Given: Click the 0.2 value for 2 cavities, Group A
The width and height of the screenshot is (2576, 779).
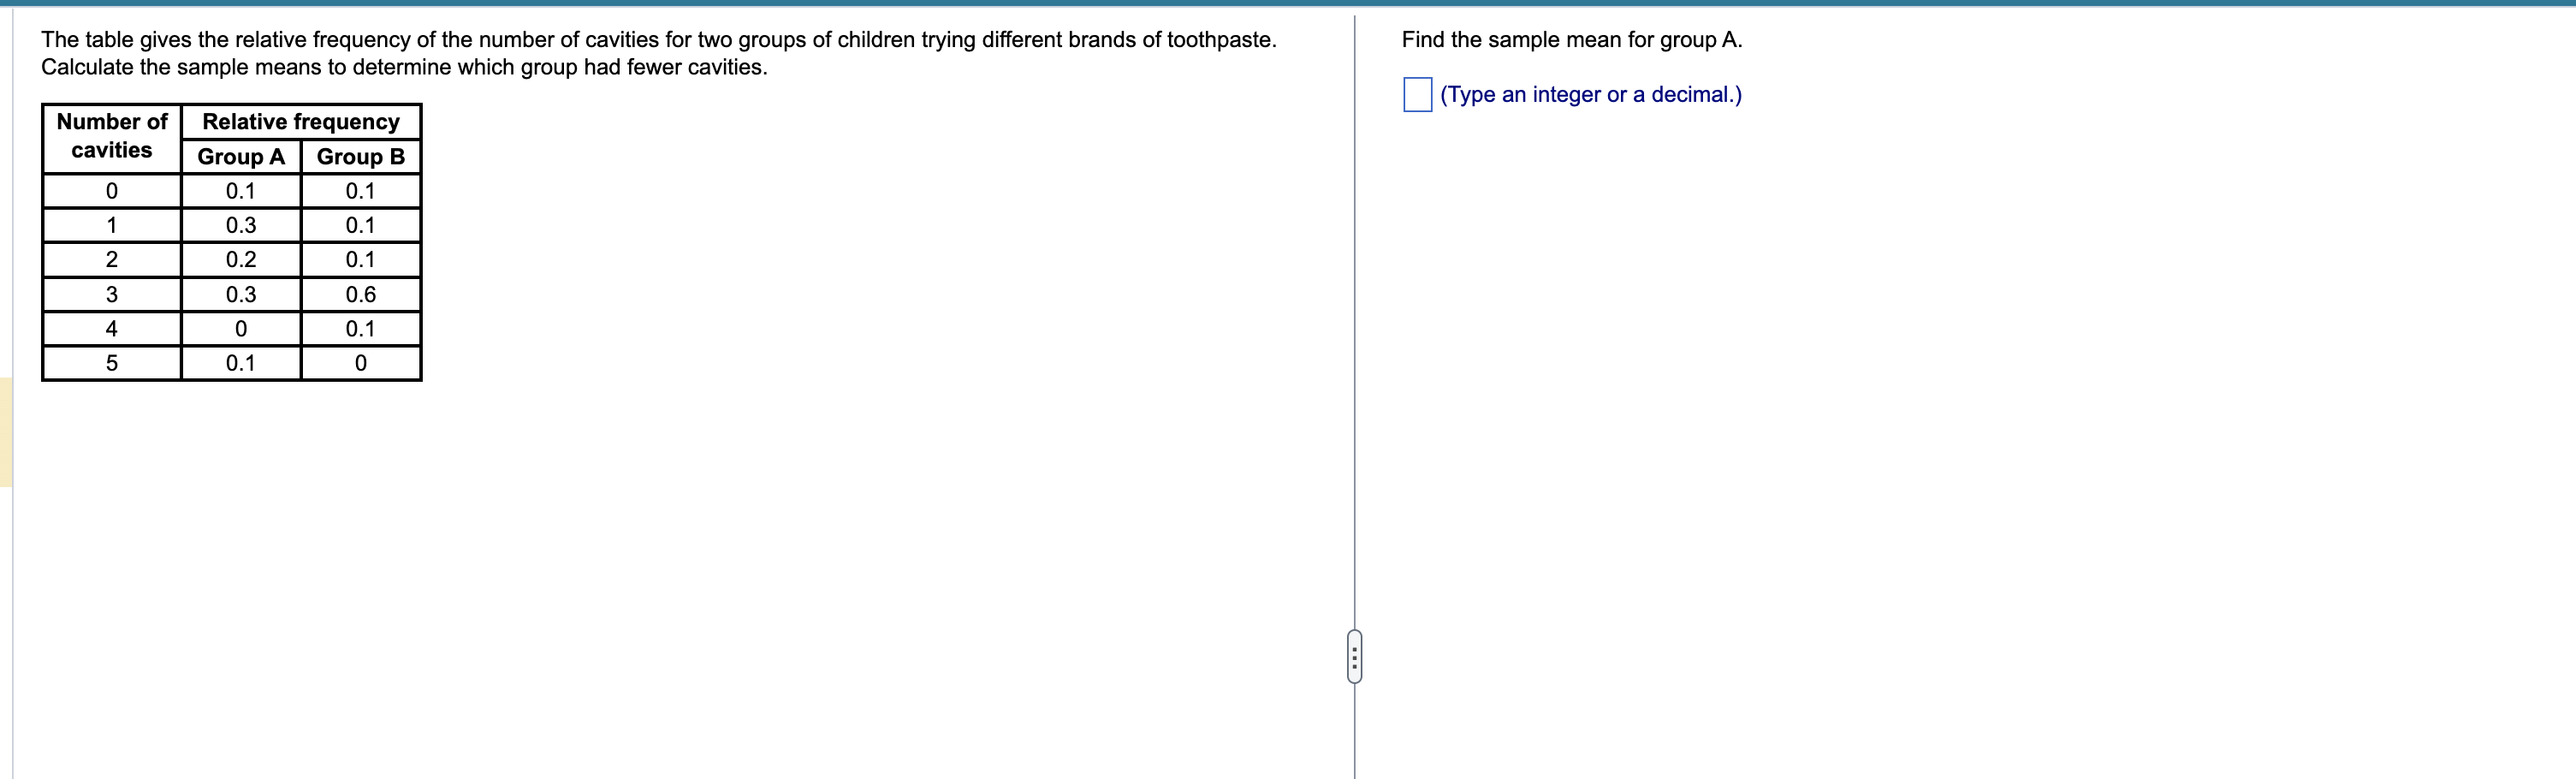Looking at the screenshot, I should pyautogui.click(x=241, y=259).
